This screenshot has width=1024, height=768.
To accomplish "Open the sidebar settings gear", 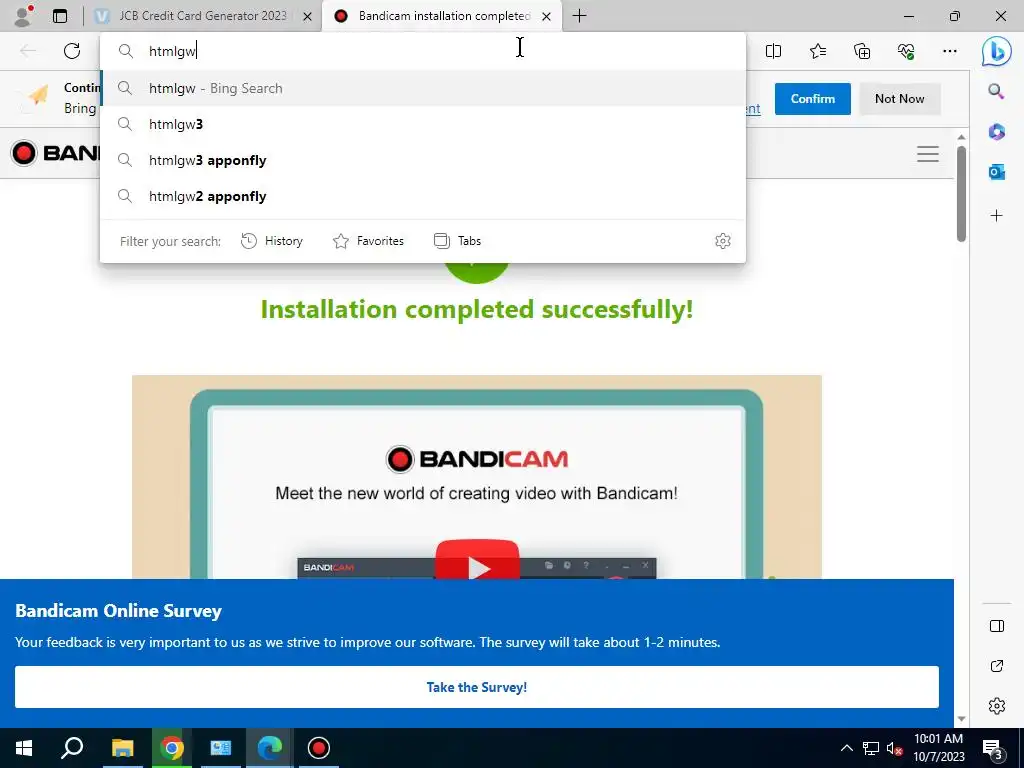I will (997, 706).
